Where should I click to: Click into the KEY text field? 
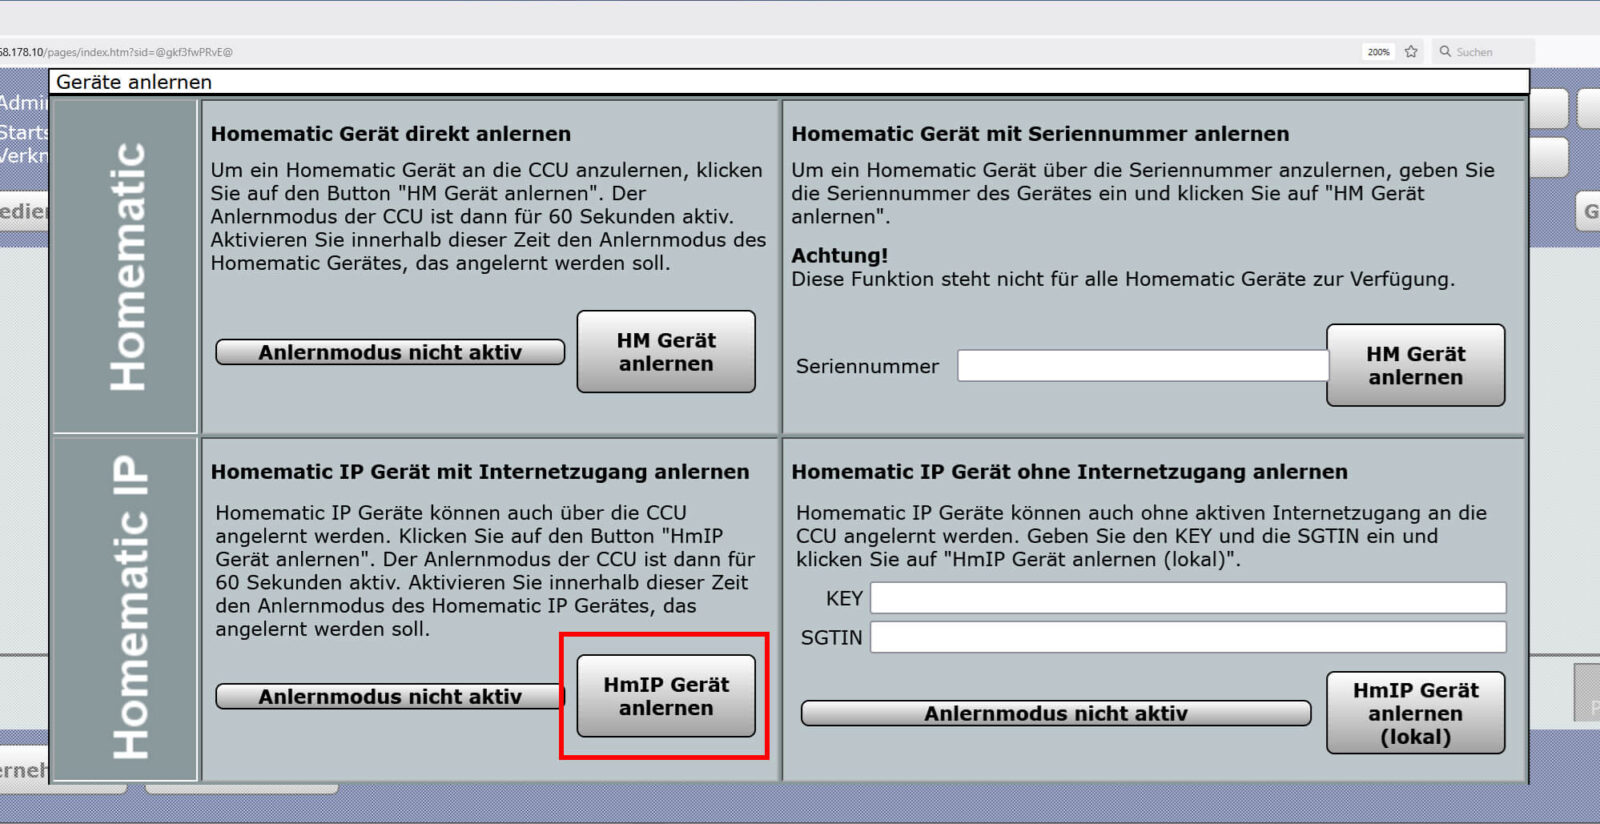click(1187, 598)
